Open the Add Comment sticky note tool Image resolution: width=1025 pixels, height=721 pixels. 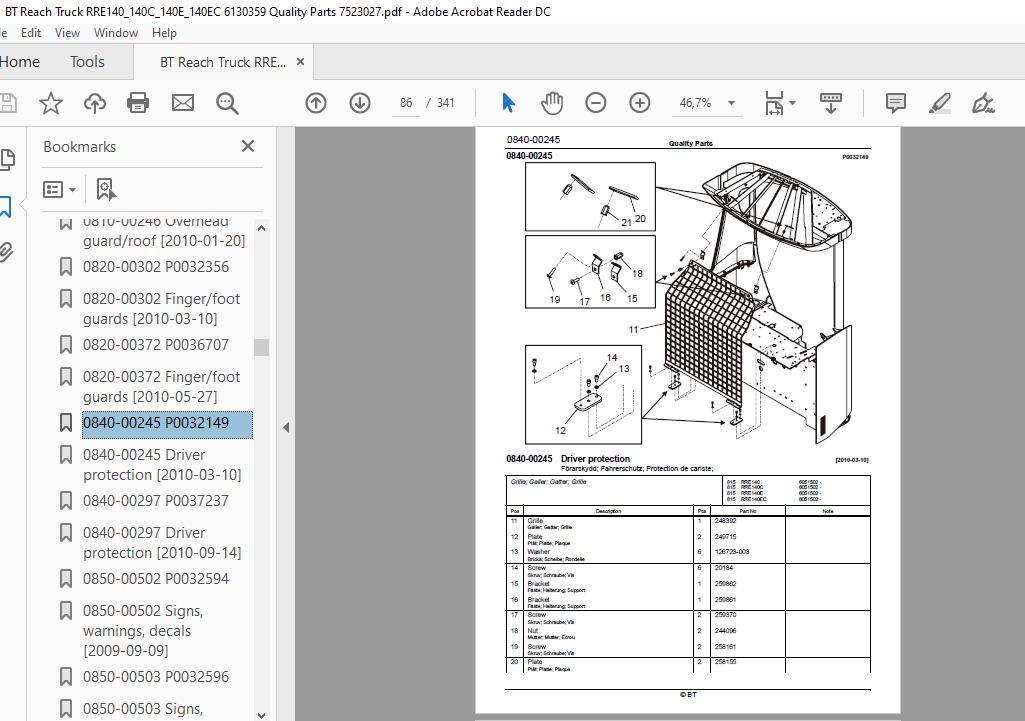(x=896, y=103)
